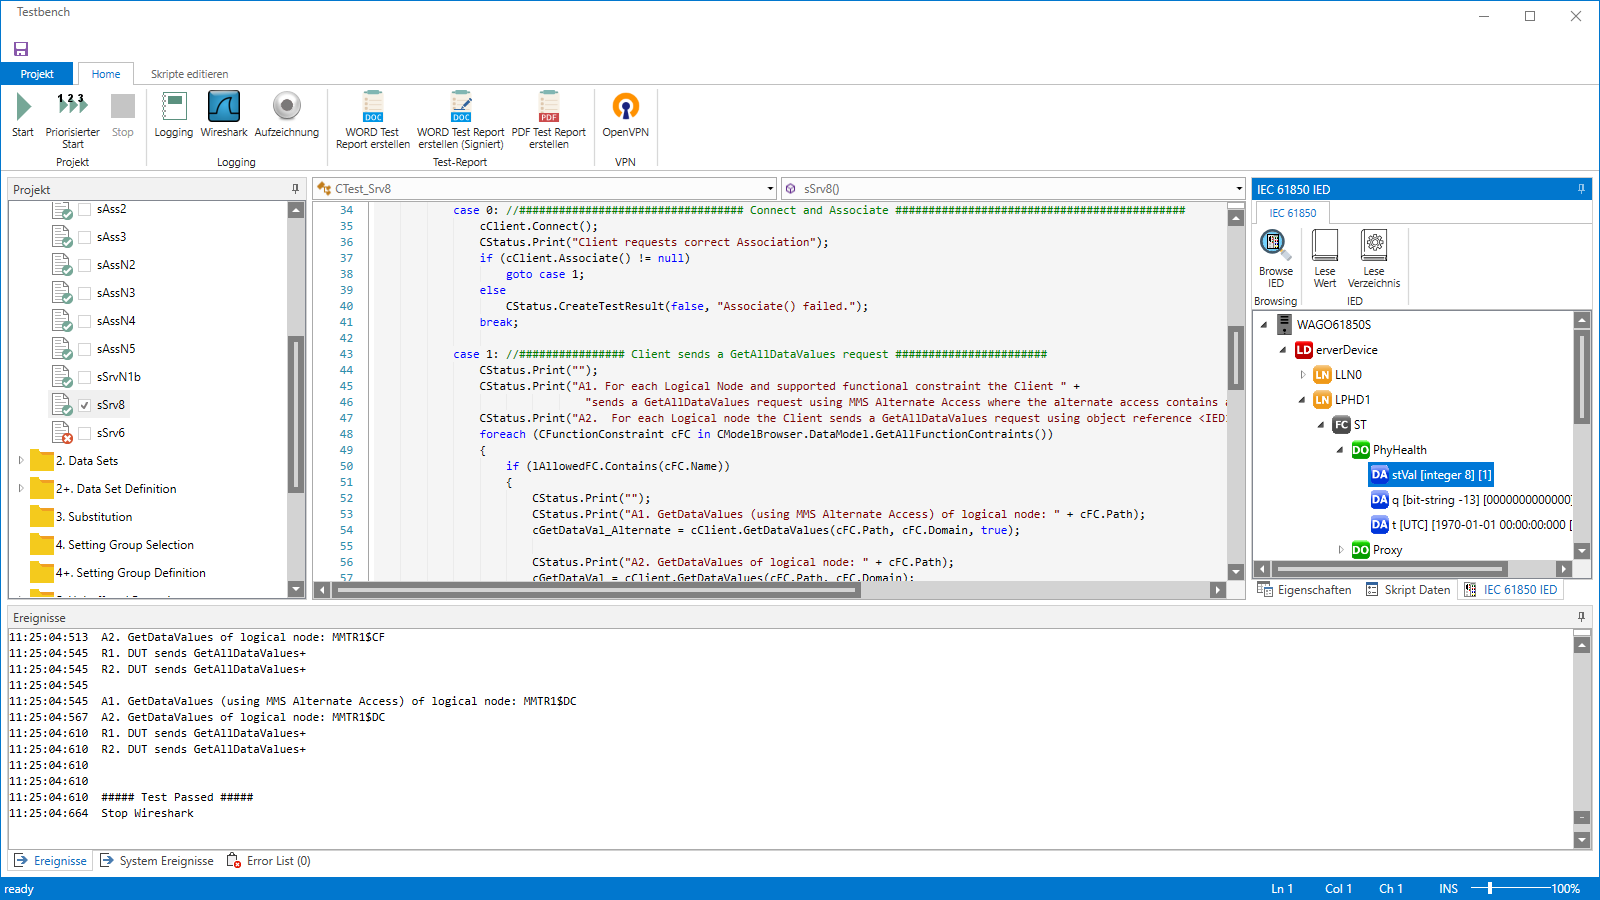Viewport: 1600px width, 900px height.
Task: Tick the sSrv6 checkbox
Action: pyautogui.click(x=85, y=433)
